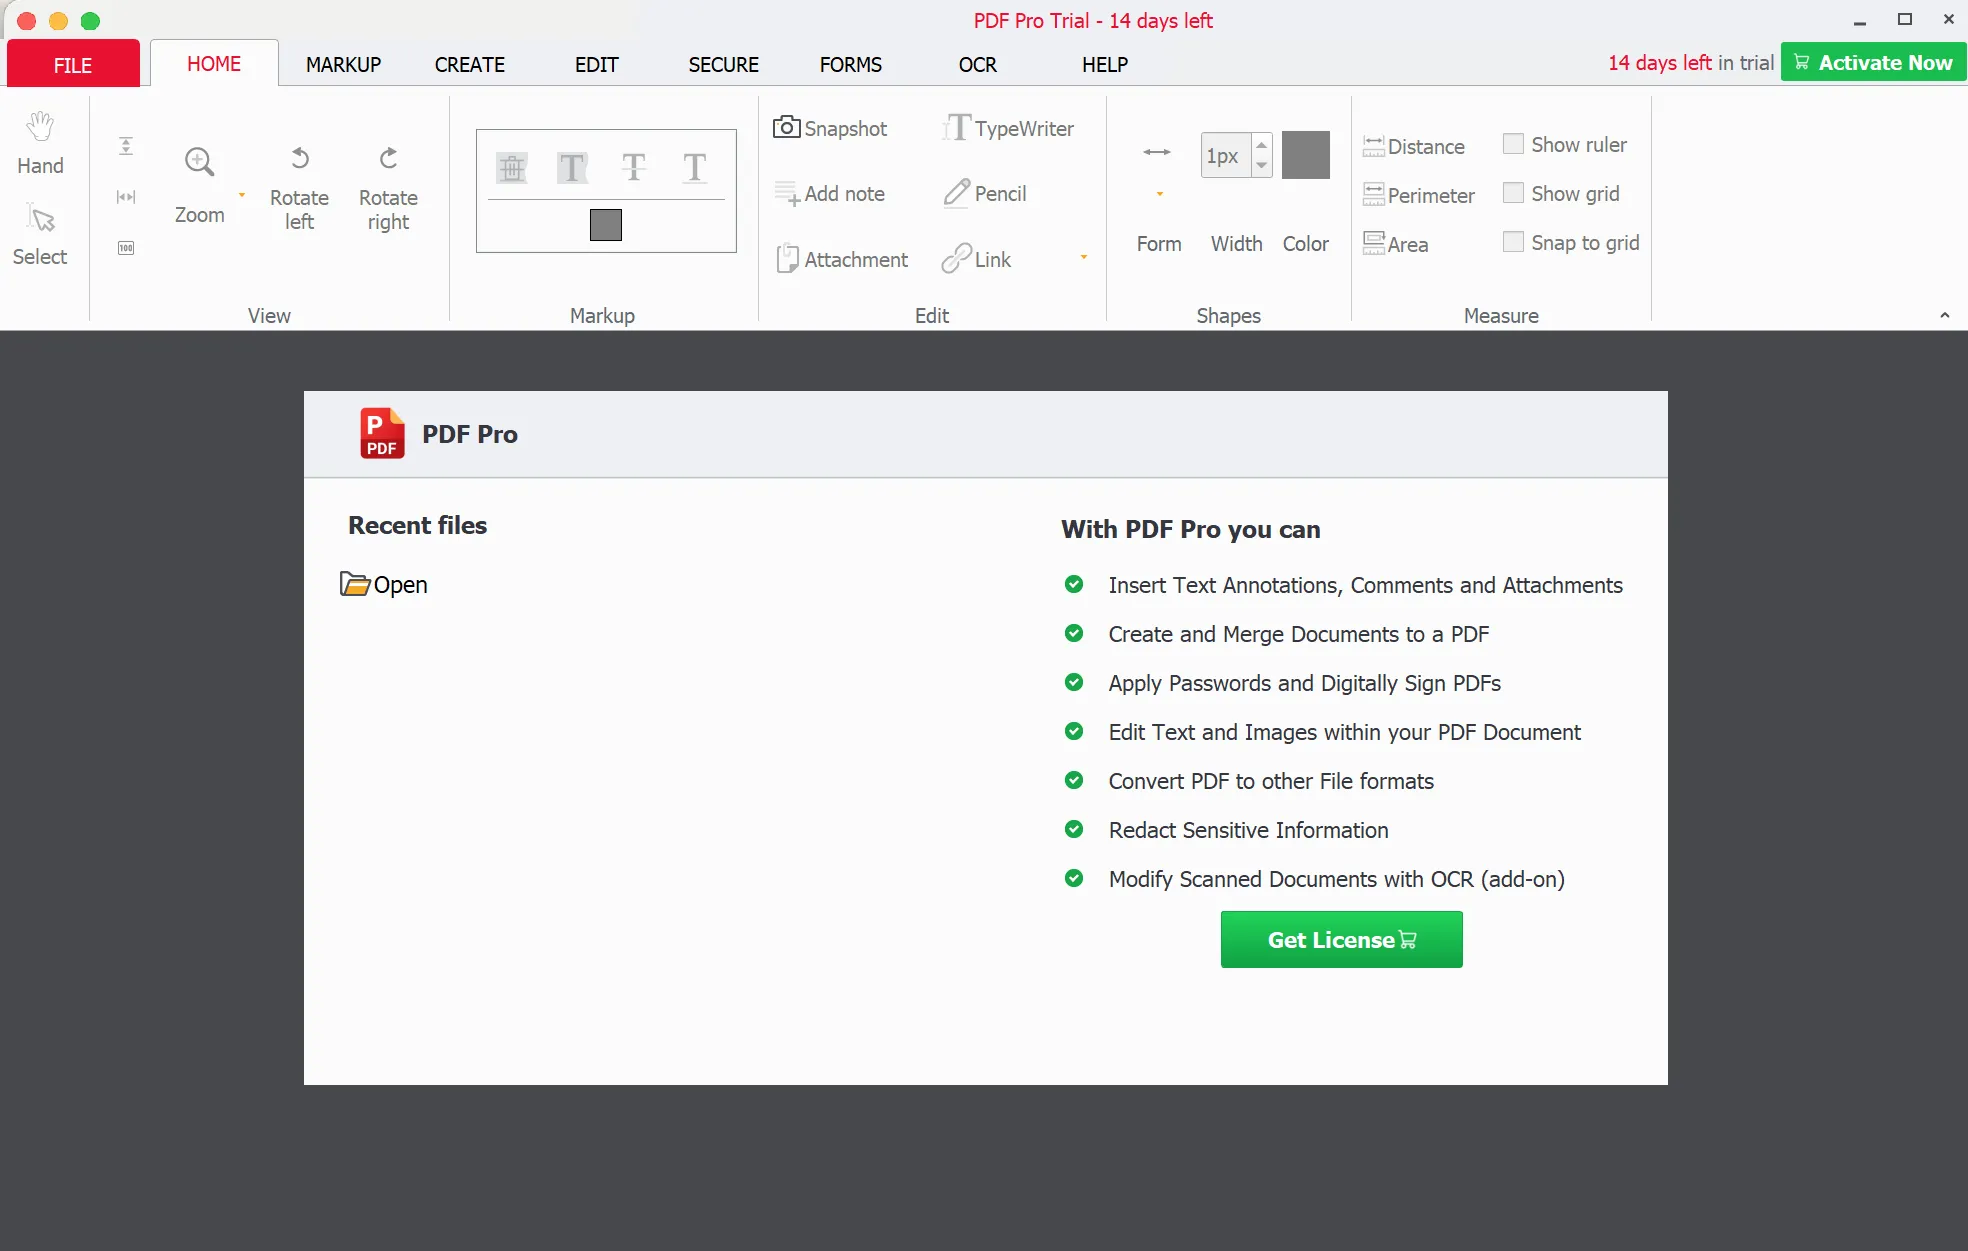Viewport: 1968px width, 1251px height.
Task: Choose the underline text markup tool
Action: click(694, 168)
